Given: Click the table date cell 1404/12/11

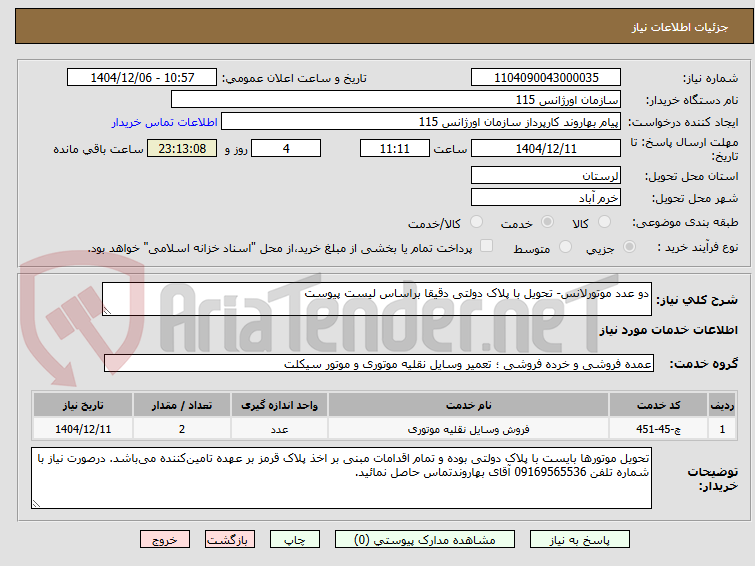Looking at the screenshot, I should click(83, 429).
